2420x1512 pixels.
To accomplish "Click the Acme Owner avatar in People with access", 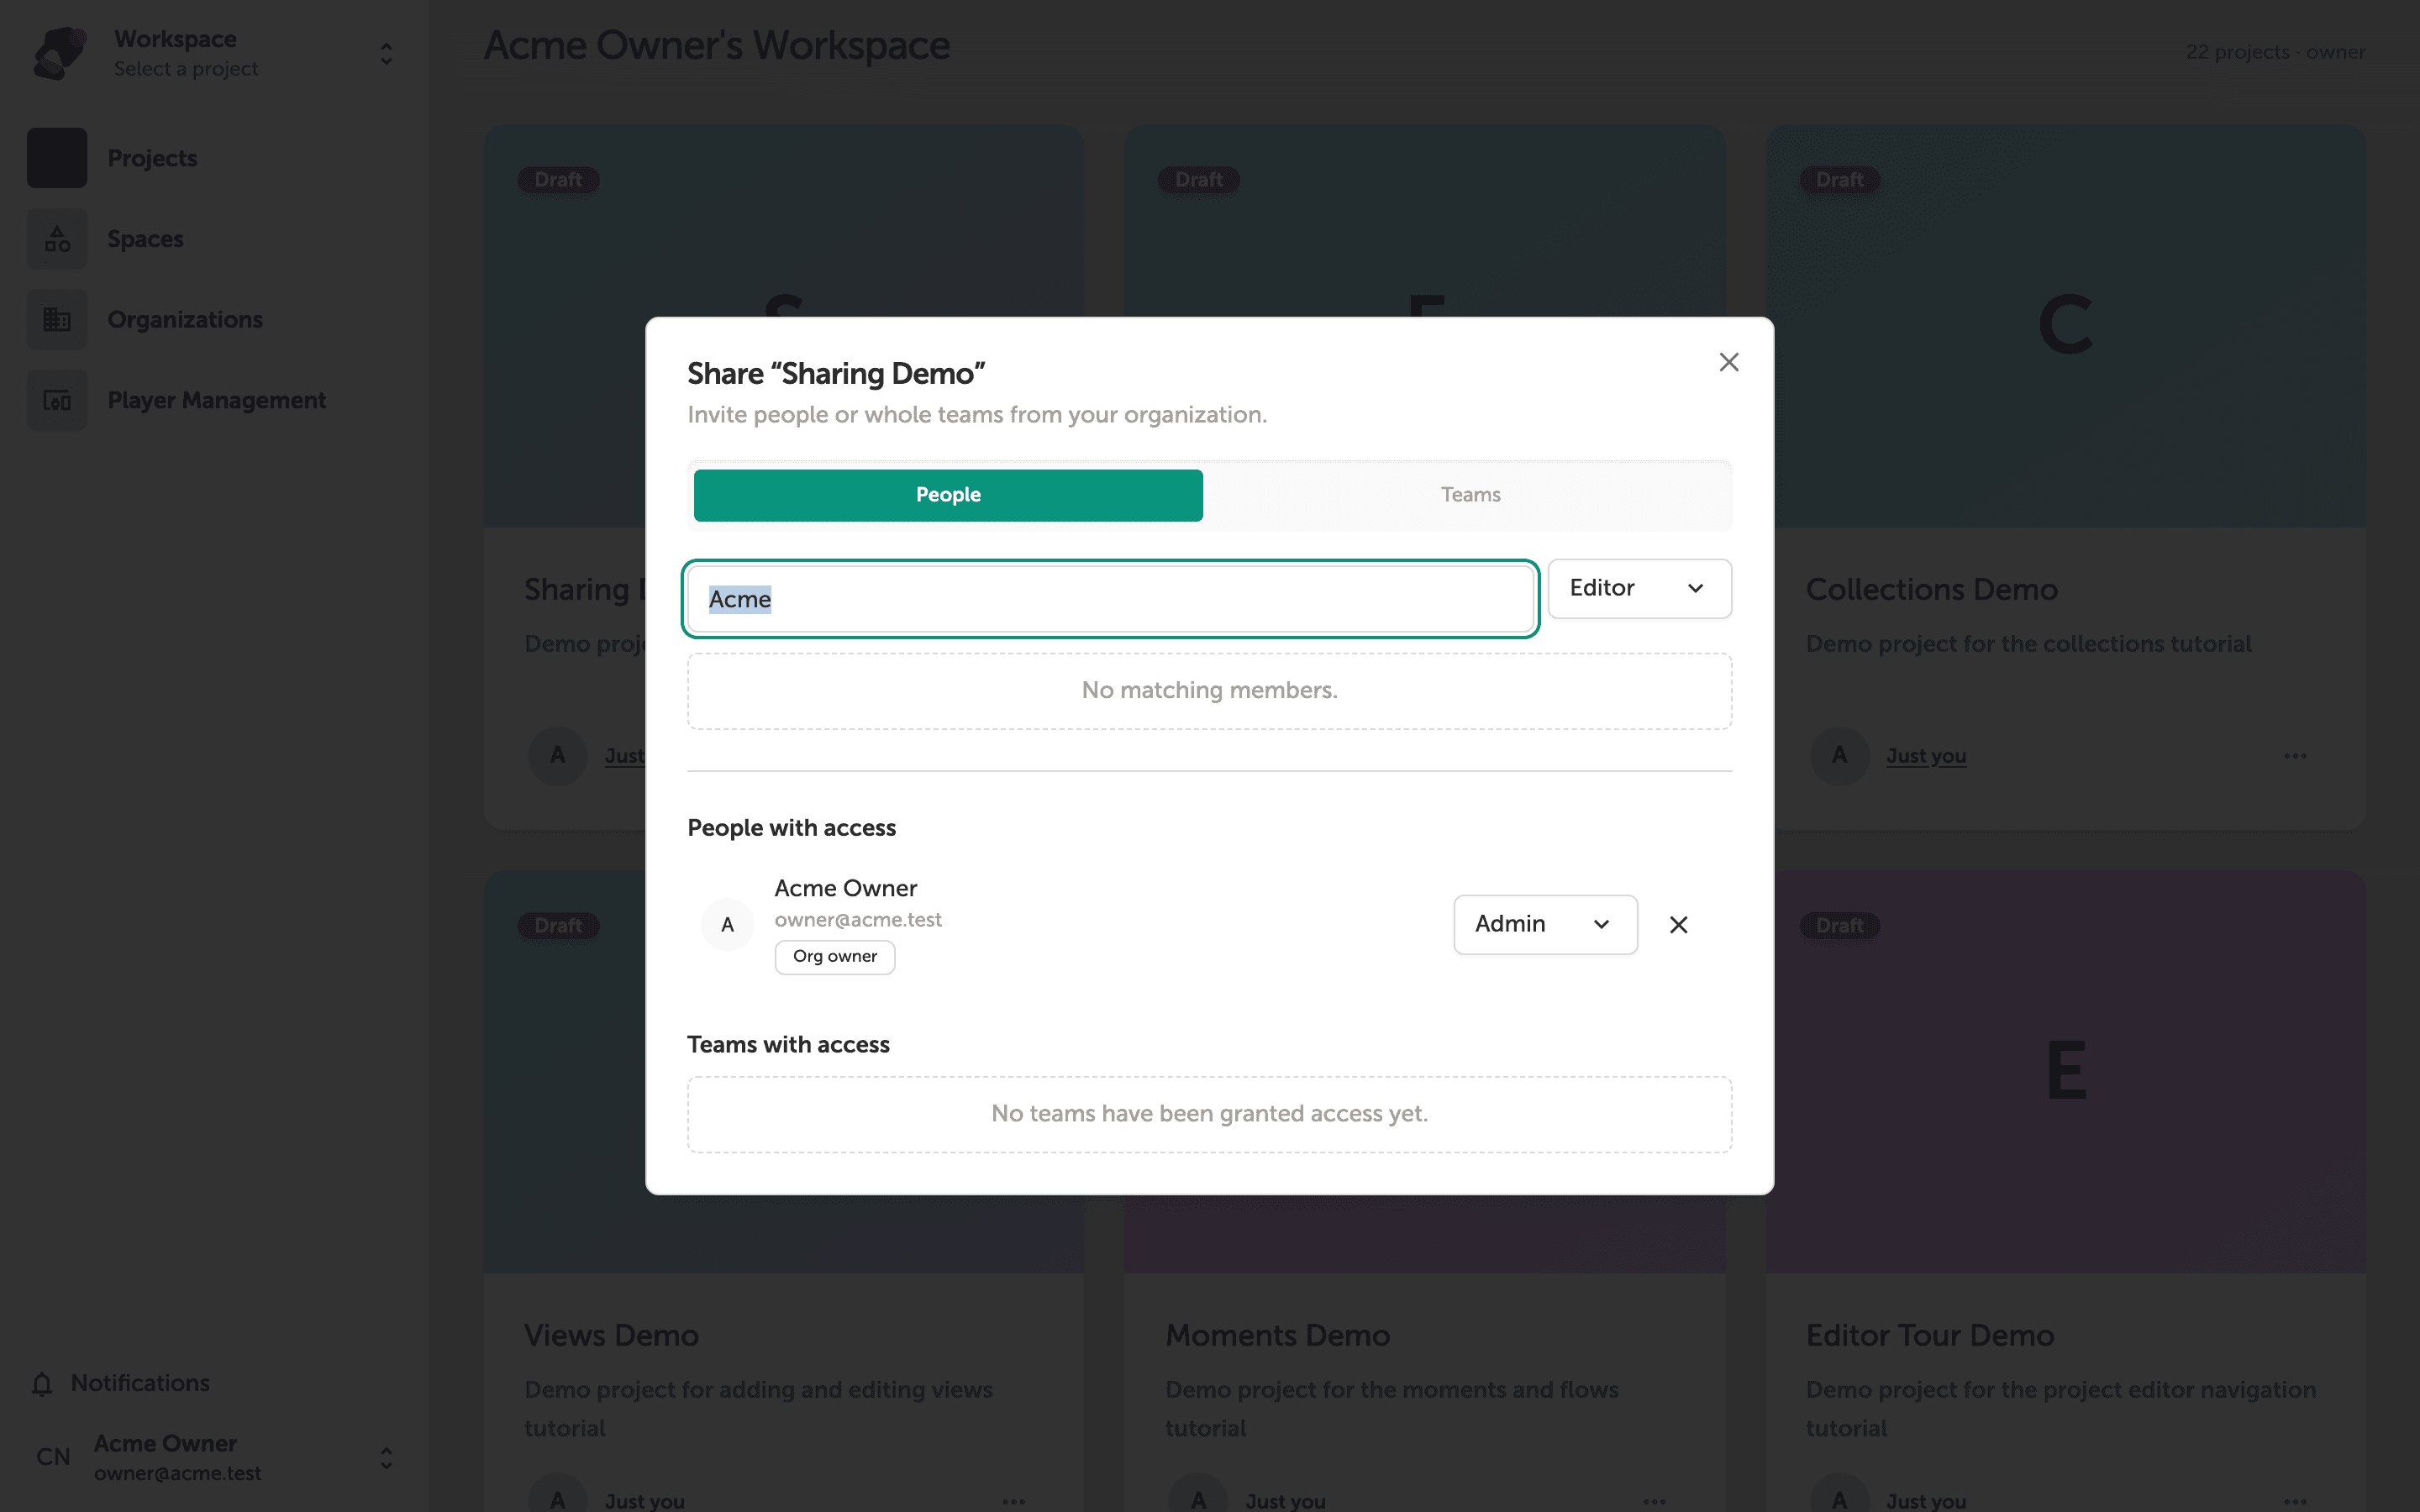I will coord(727,925).
